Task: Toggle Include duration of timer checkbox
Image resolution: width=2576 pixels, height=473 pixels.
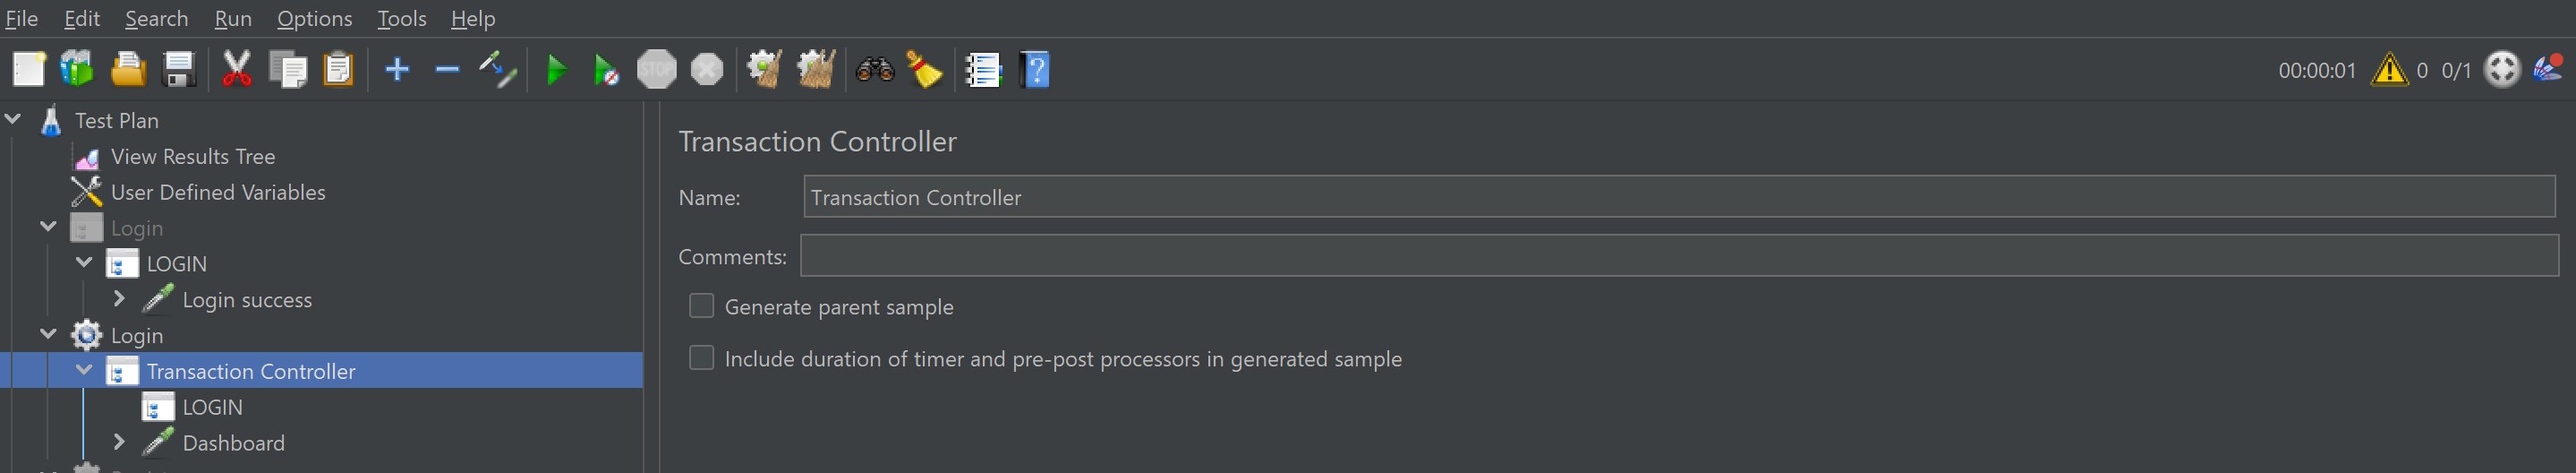Action: (702, 358)
